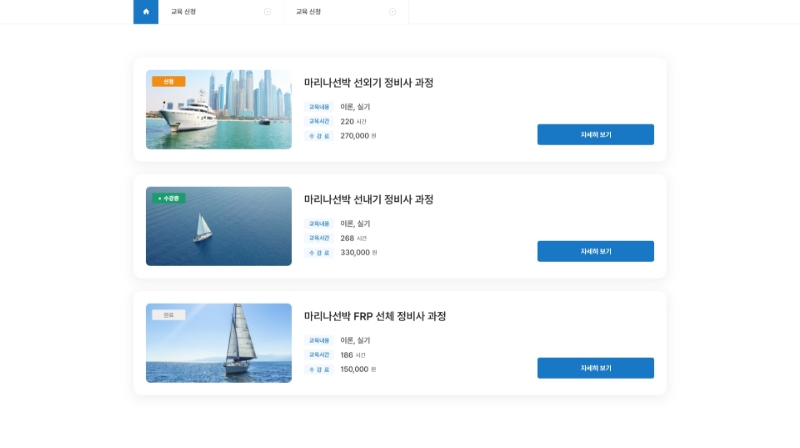Open details for 선내기 정비사 과정
This screenshot has height=448, width=800.
click(595, 252)
